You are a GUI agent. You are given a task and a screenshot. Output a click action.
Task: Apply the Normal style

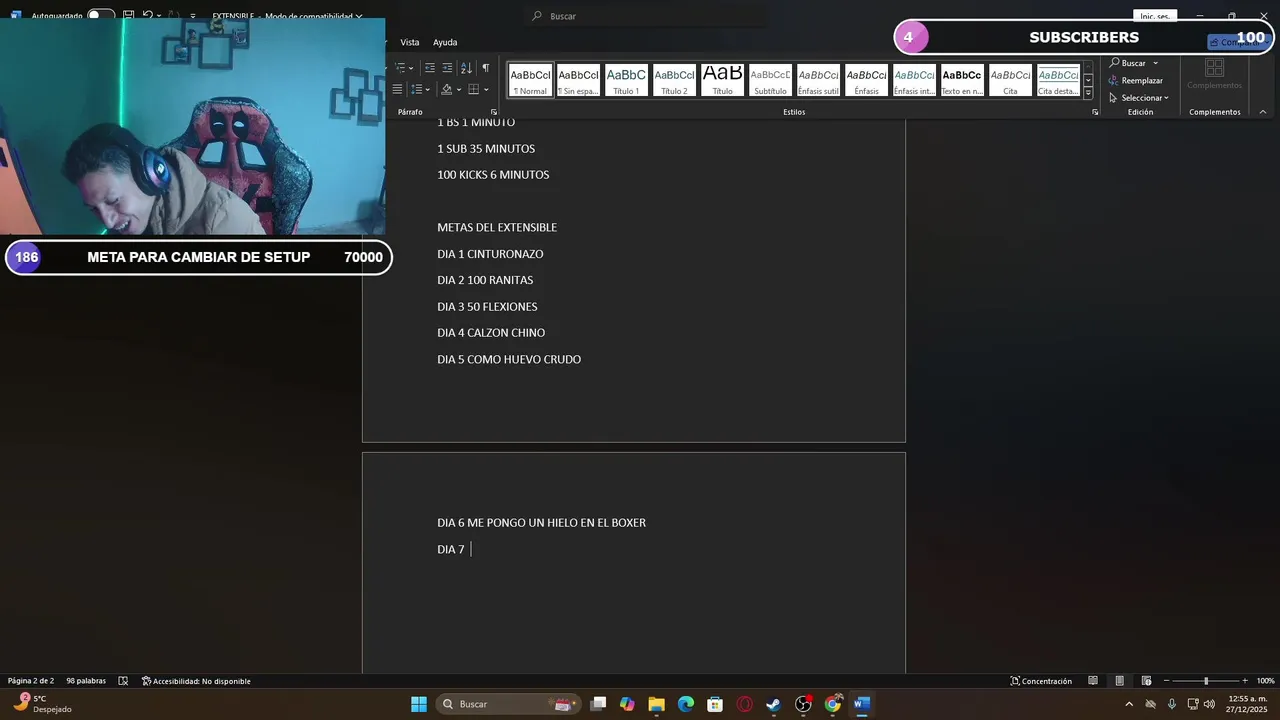click(x=530, y=80)
